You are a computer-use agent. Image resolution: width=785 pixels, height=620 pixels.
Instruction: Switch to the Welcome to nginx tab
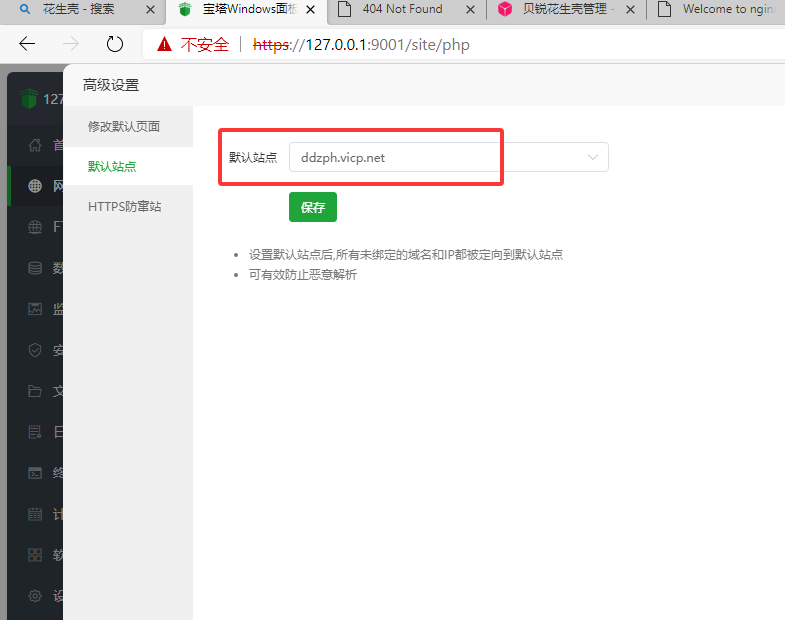point(717,11)
